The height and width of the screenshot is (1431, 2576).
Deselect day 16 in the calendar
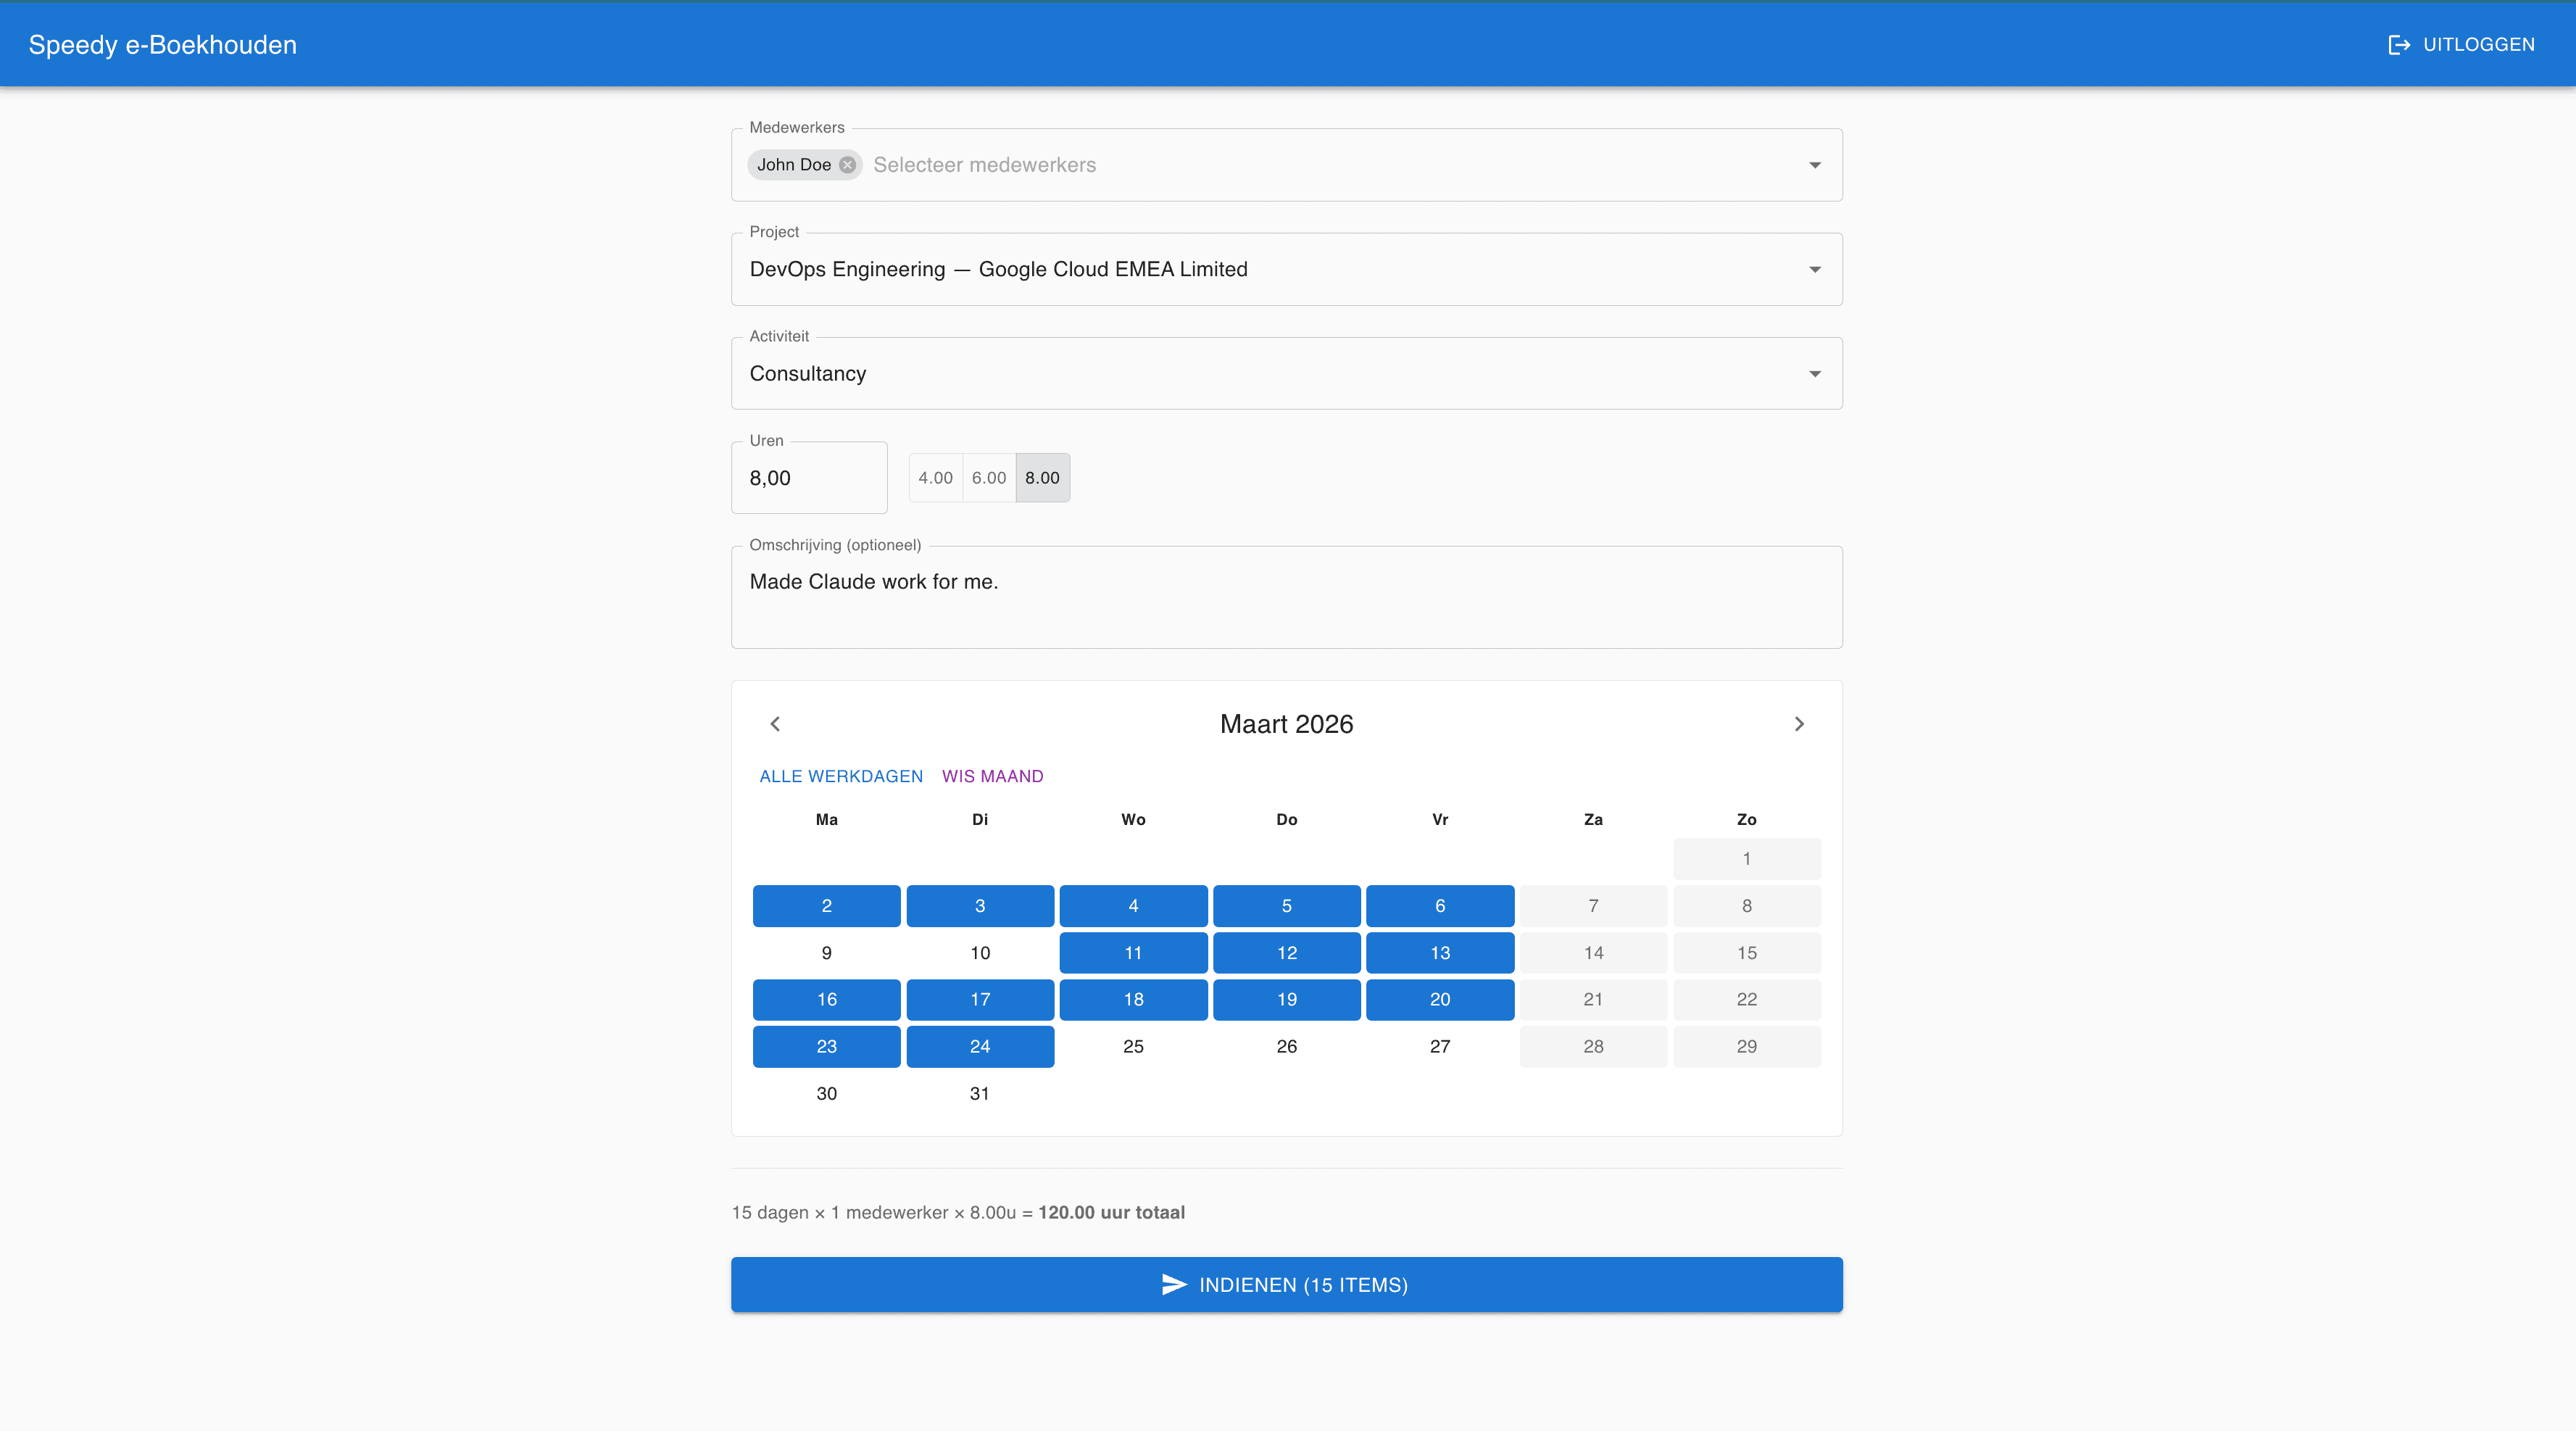click(826, 999)
